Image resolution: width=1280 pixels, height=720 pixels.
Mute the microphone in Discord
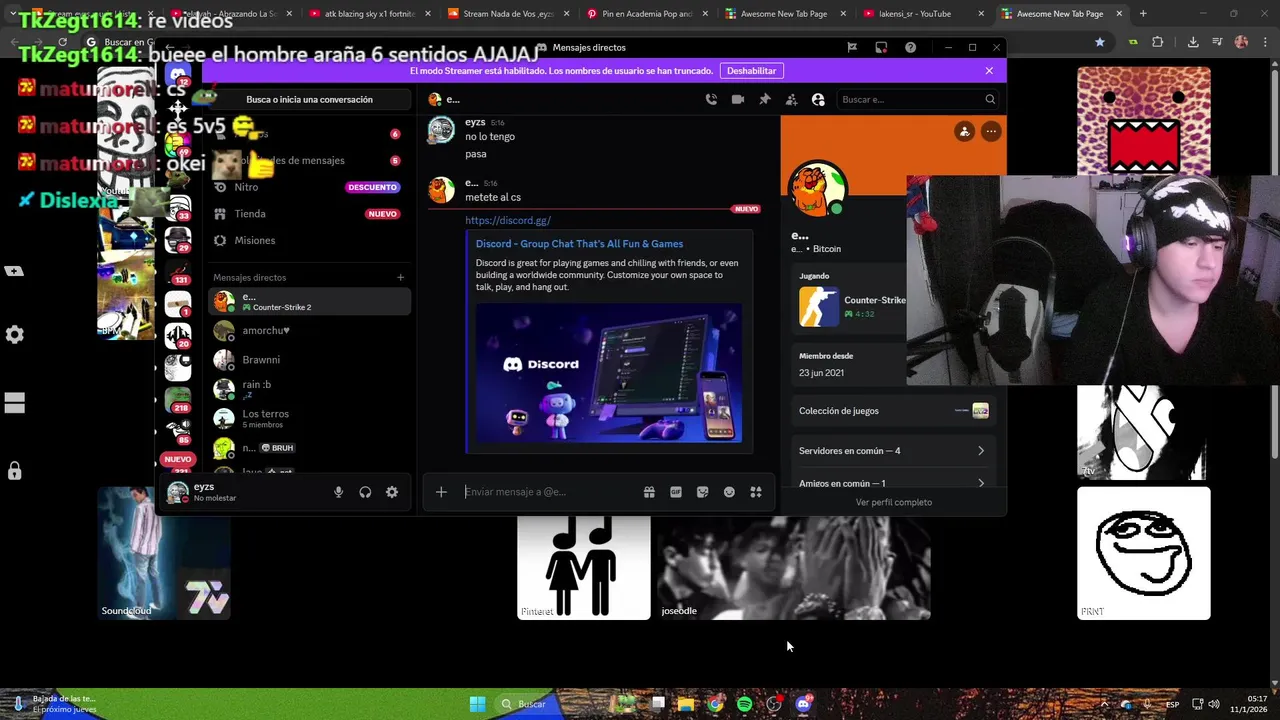click(x=338, y=492)
